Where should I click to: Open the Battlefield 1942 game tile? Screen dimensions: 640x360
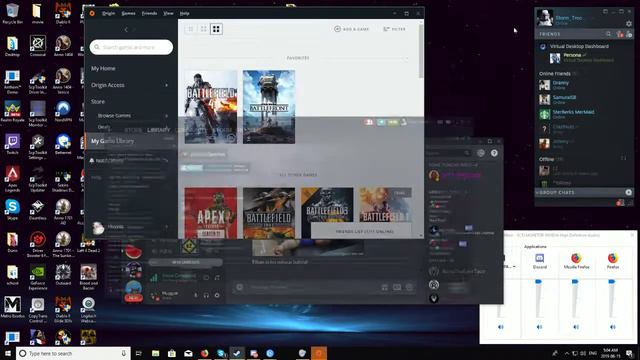click(x=269, y=213)
